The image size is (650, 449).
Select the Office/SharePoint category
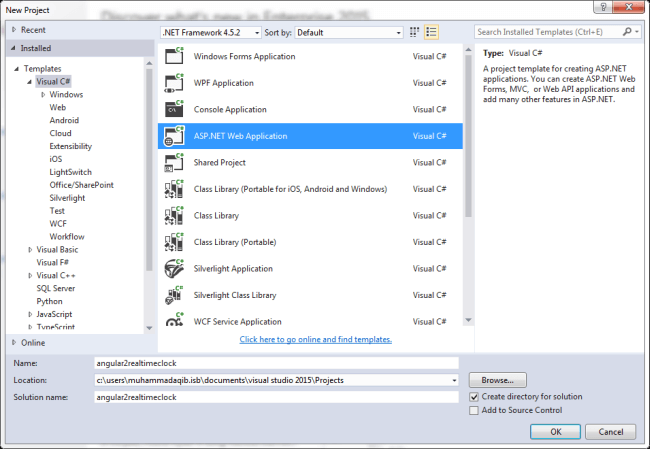(x=81, y=185)
